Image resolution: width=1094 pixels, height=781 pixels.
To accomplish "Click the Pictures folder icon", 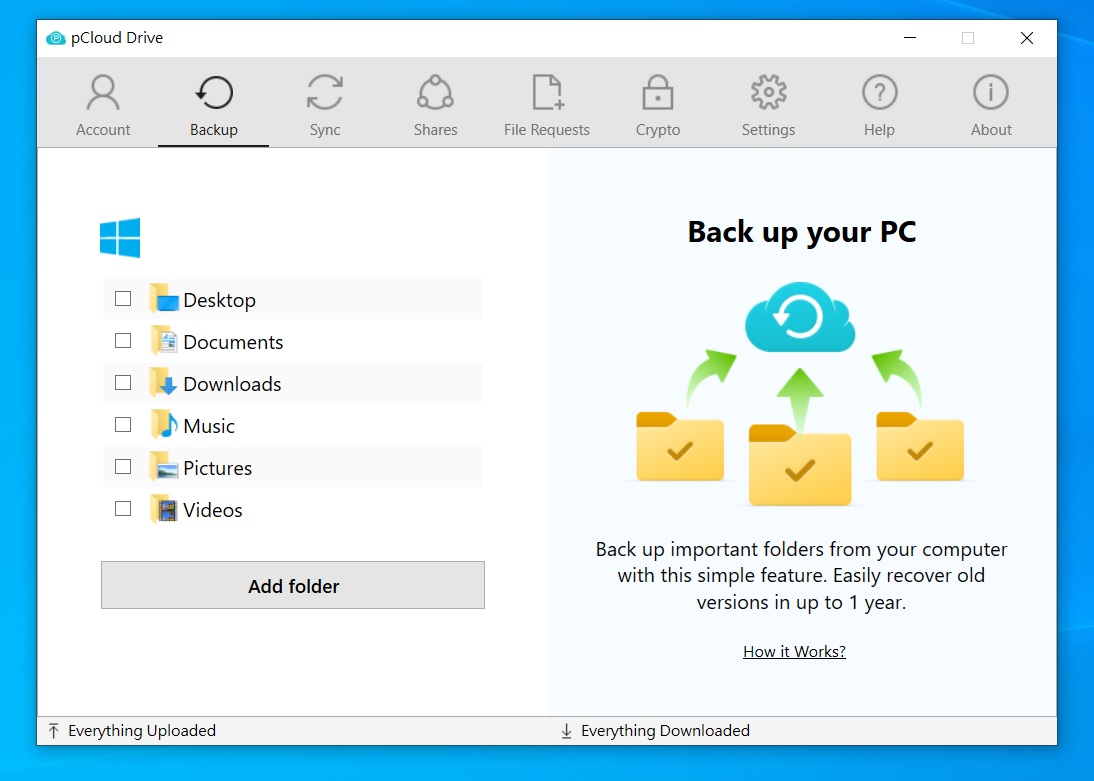I will point(164,466).
